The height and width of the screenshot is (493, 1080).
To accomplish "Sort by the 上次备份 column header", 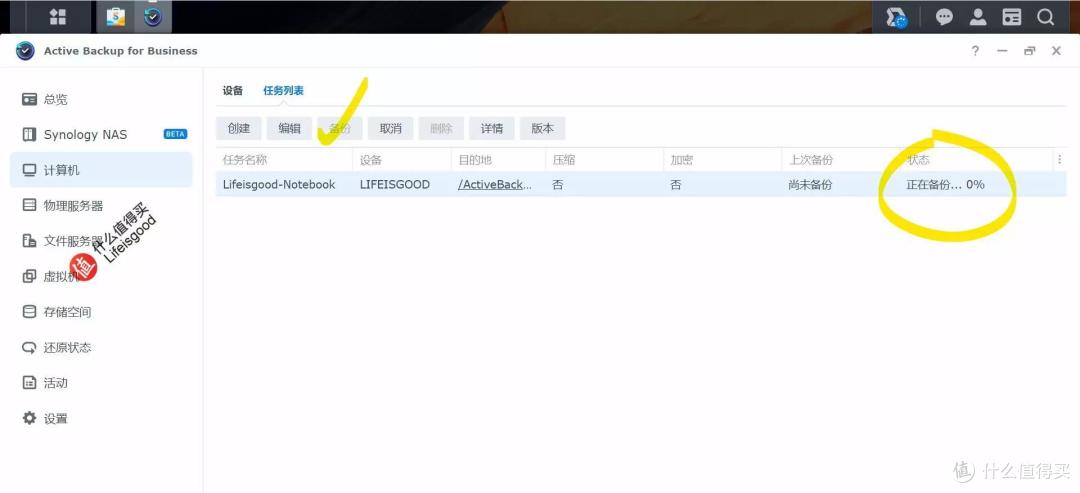I will click(x=840, y=160).
